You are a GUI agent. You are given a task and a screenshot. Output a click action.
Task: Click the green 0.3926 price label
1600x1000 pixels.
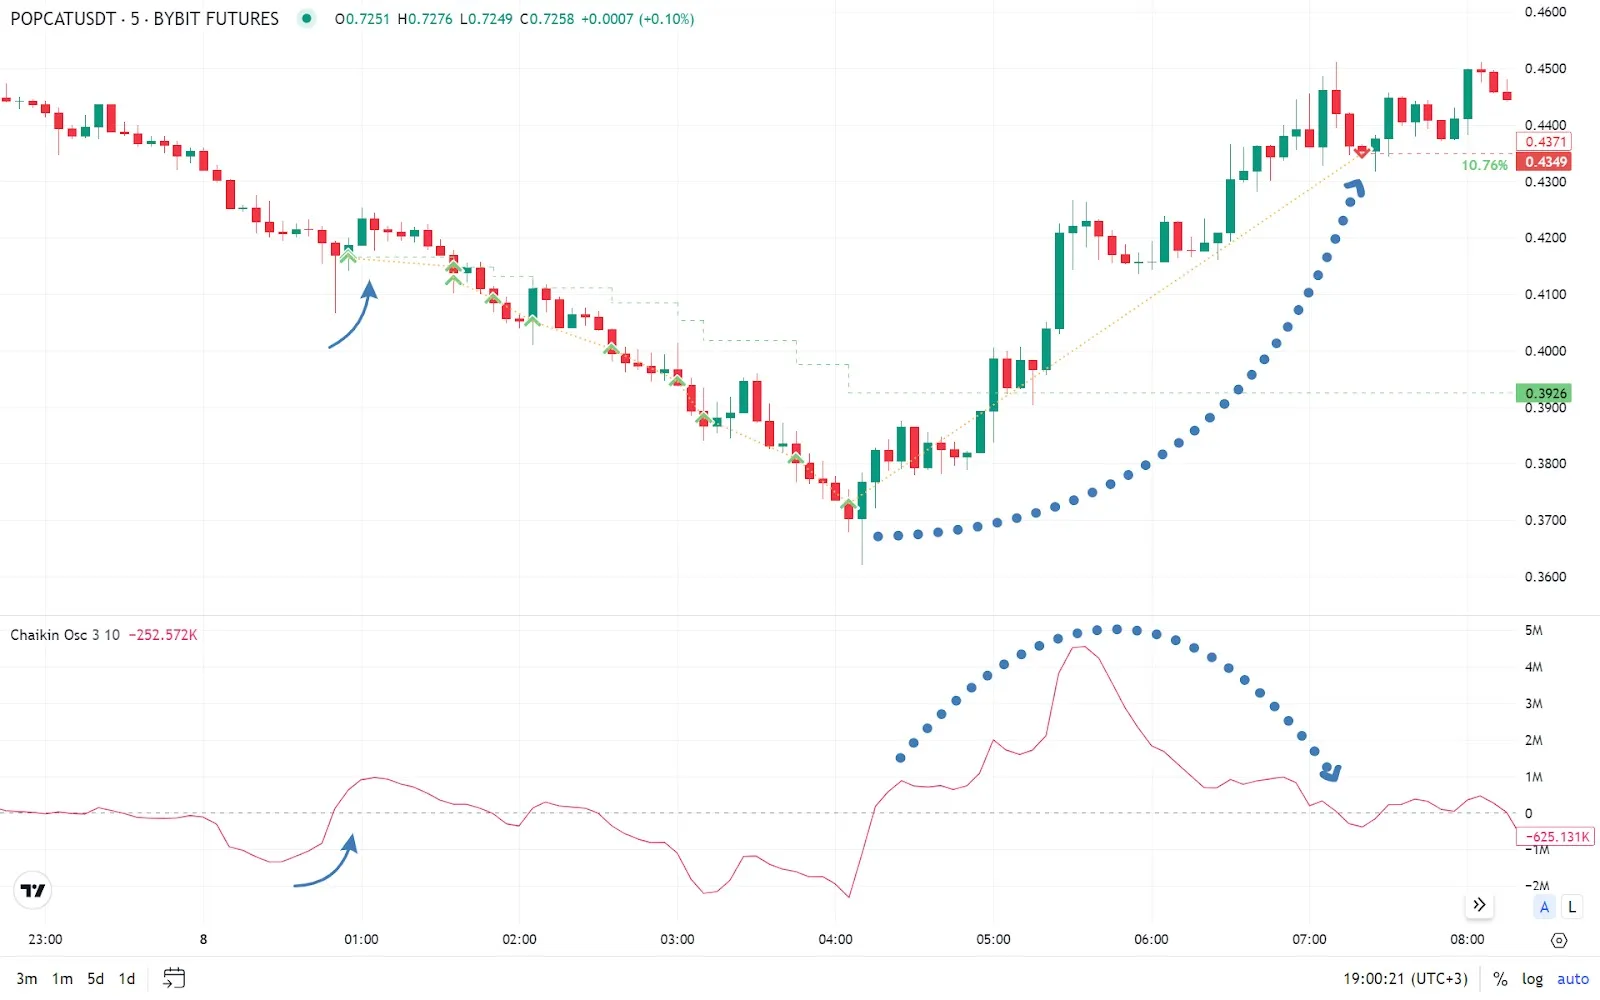(x=1544, y=393)
